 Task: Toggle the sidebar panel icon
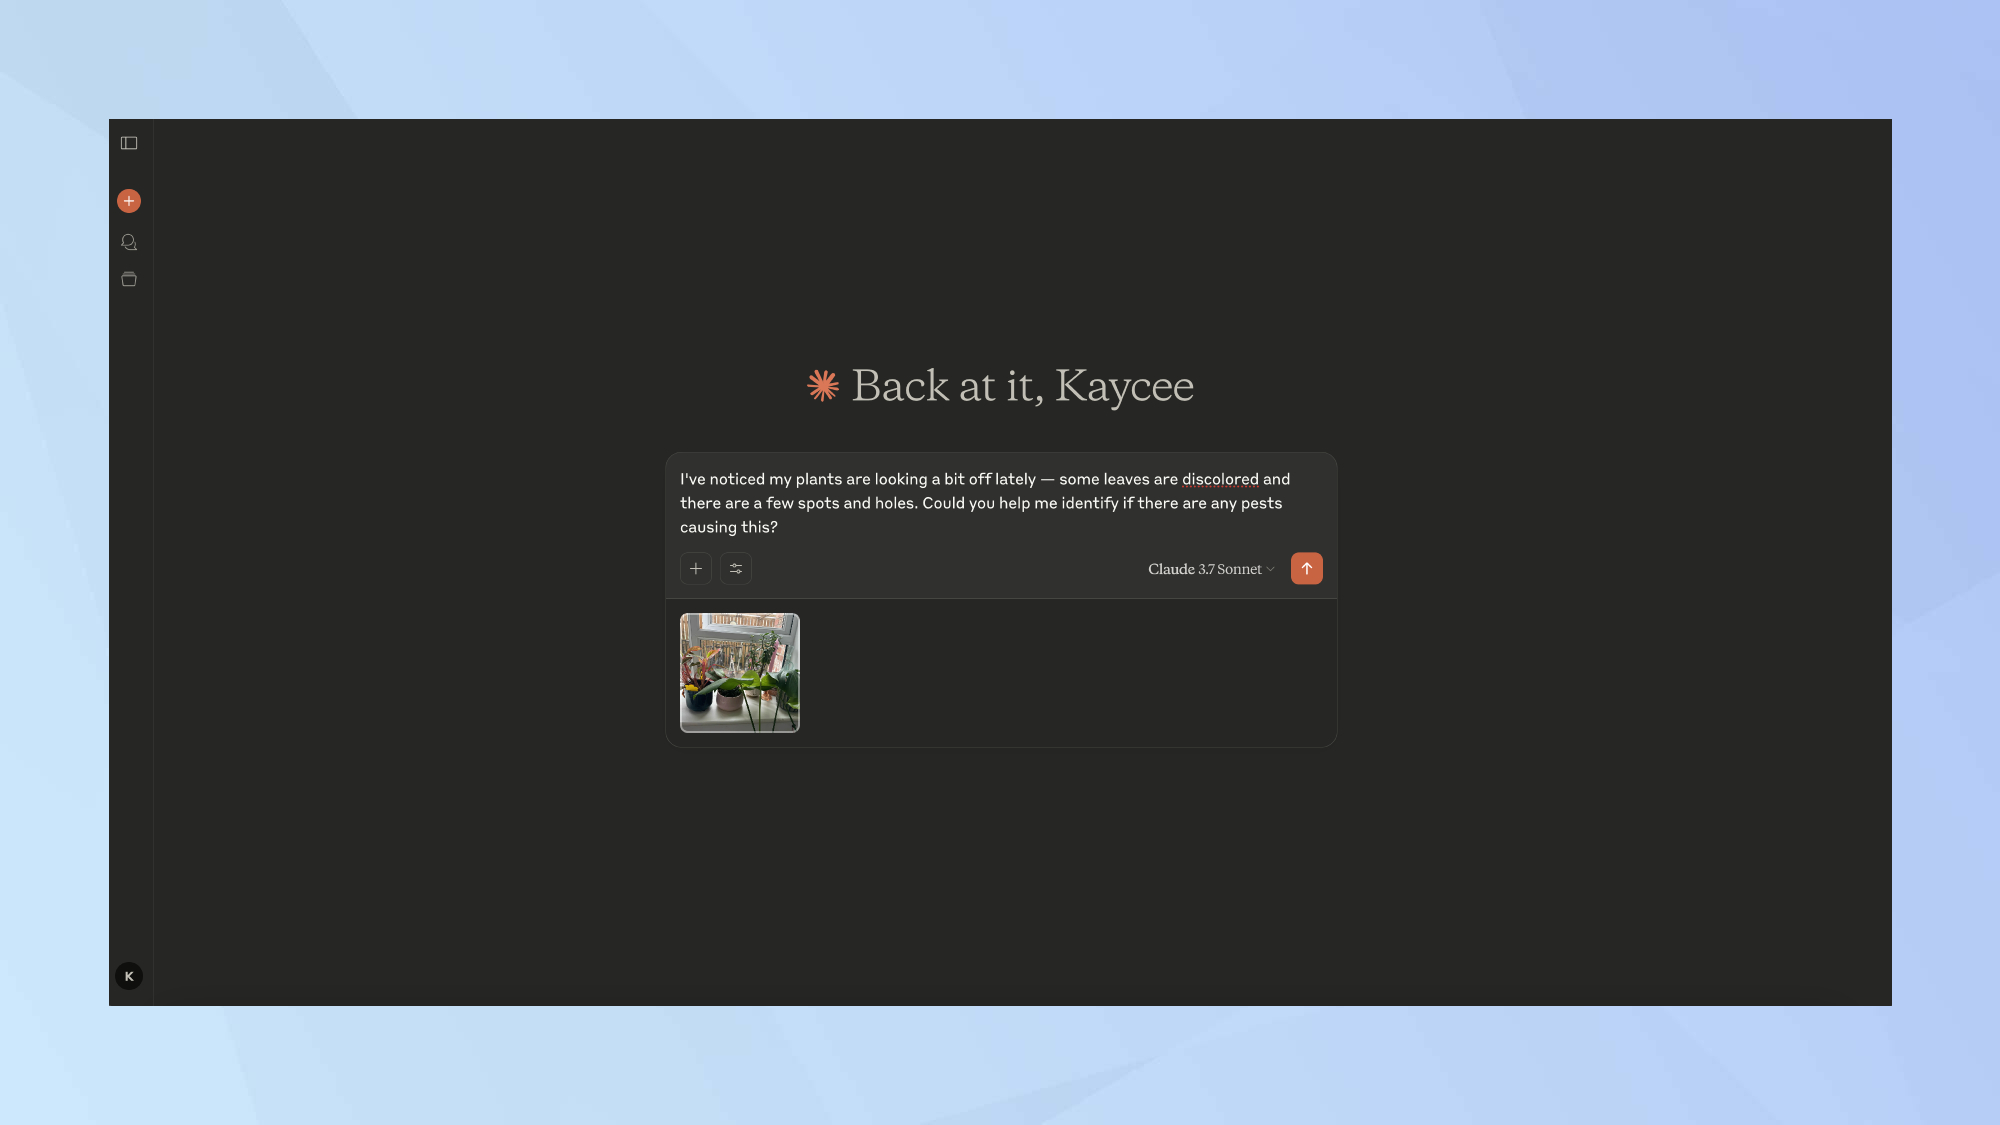pos(129,143)
